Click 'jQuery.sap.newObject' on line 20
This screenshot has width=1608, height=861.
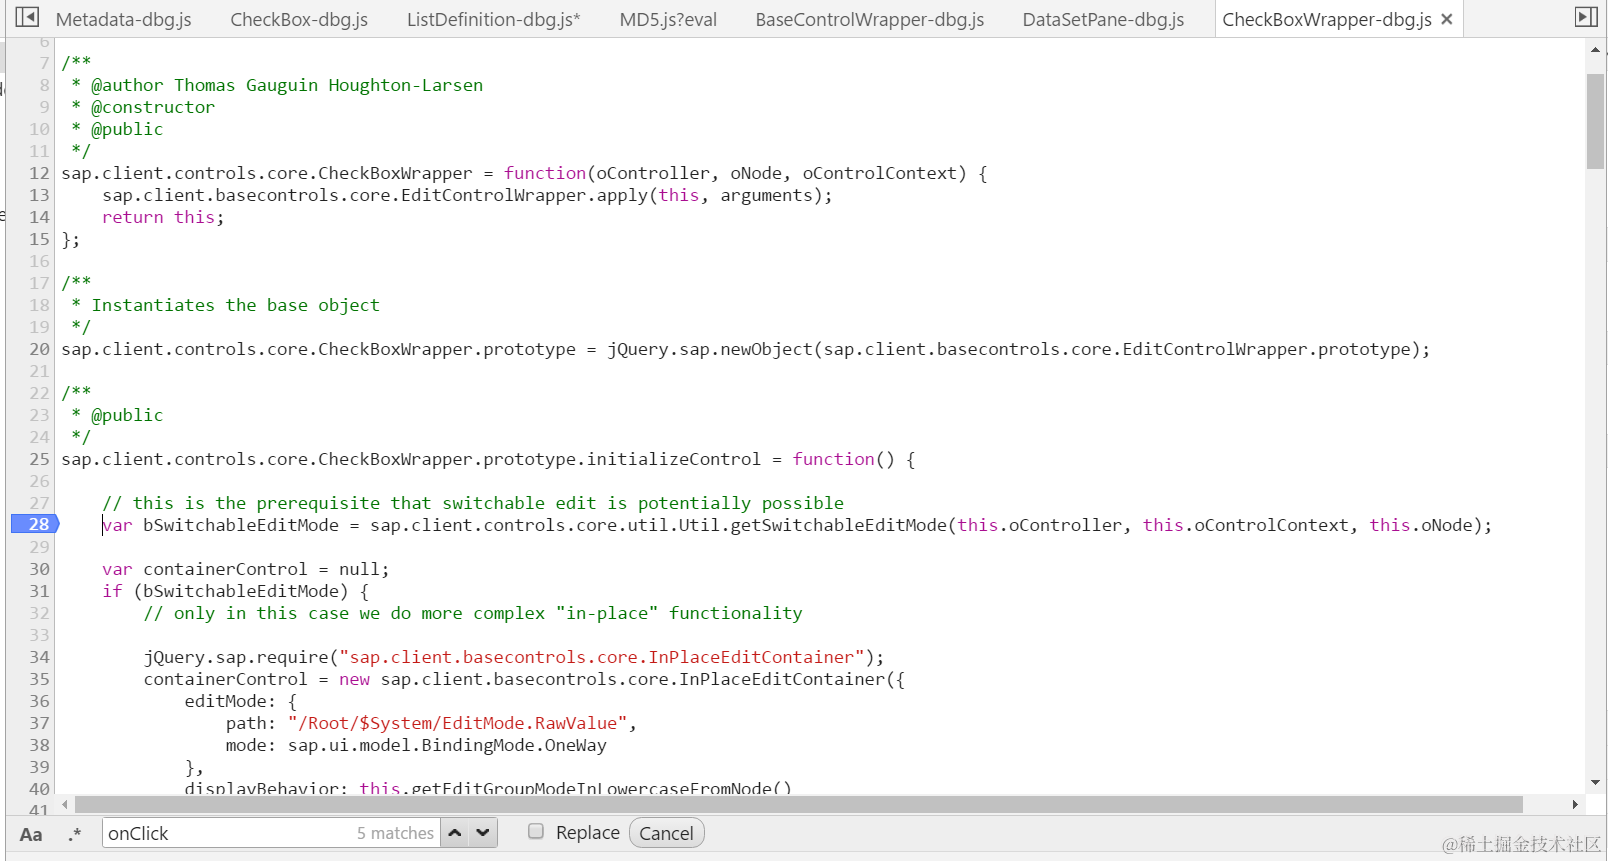click(710, 349)
